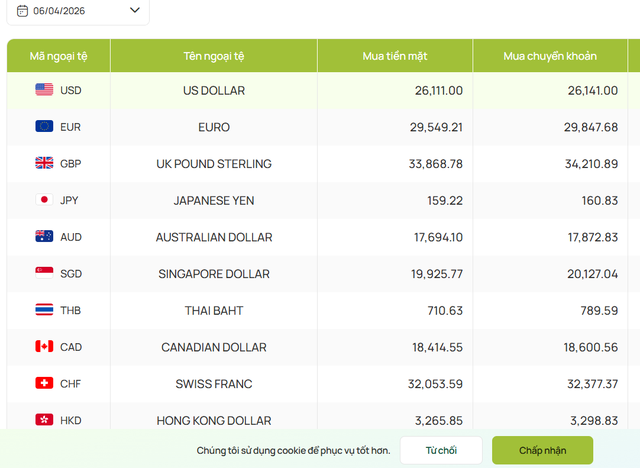Click the Australia flag icon for AUD

tap(44, 236)
